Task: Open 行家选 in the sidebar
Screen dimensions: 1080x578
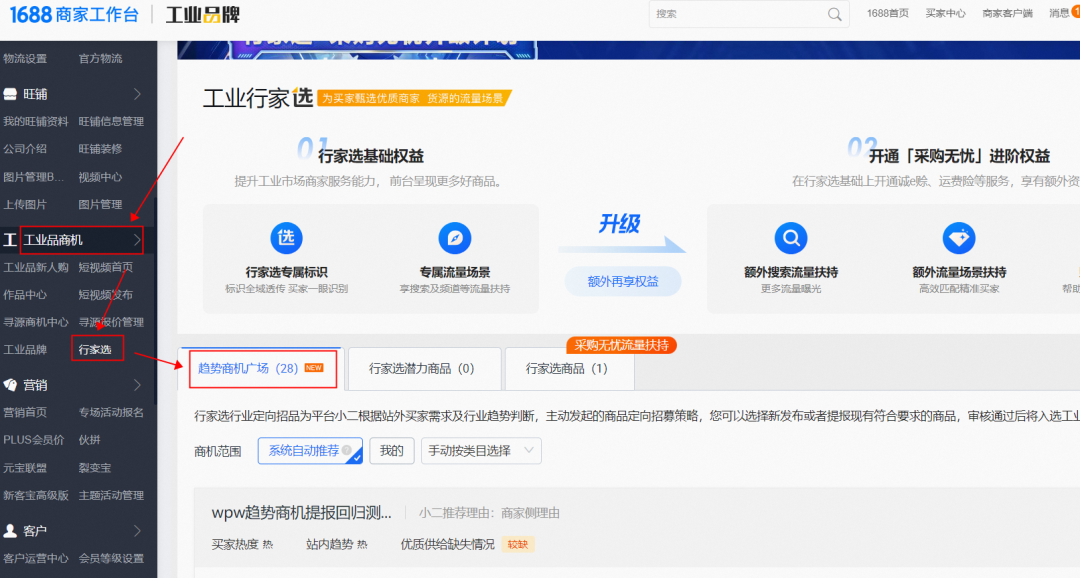Action: point(96,349)
